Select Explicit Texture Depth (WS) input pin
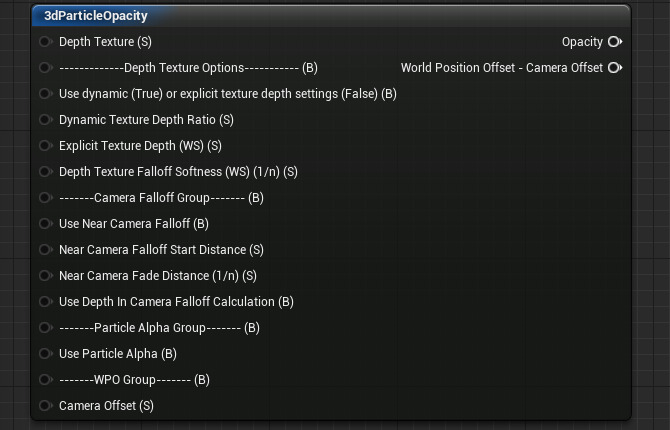 [x=45, y=146]
